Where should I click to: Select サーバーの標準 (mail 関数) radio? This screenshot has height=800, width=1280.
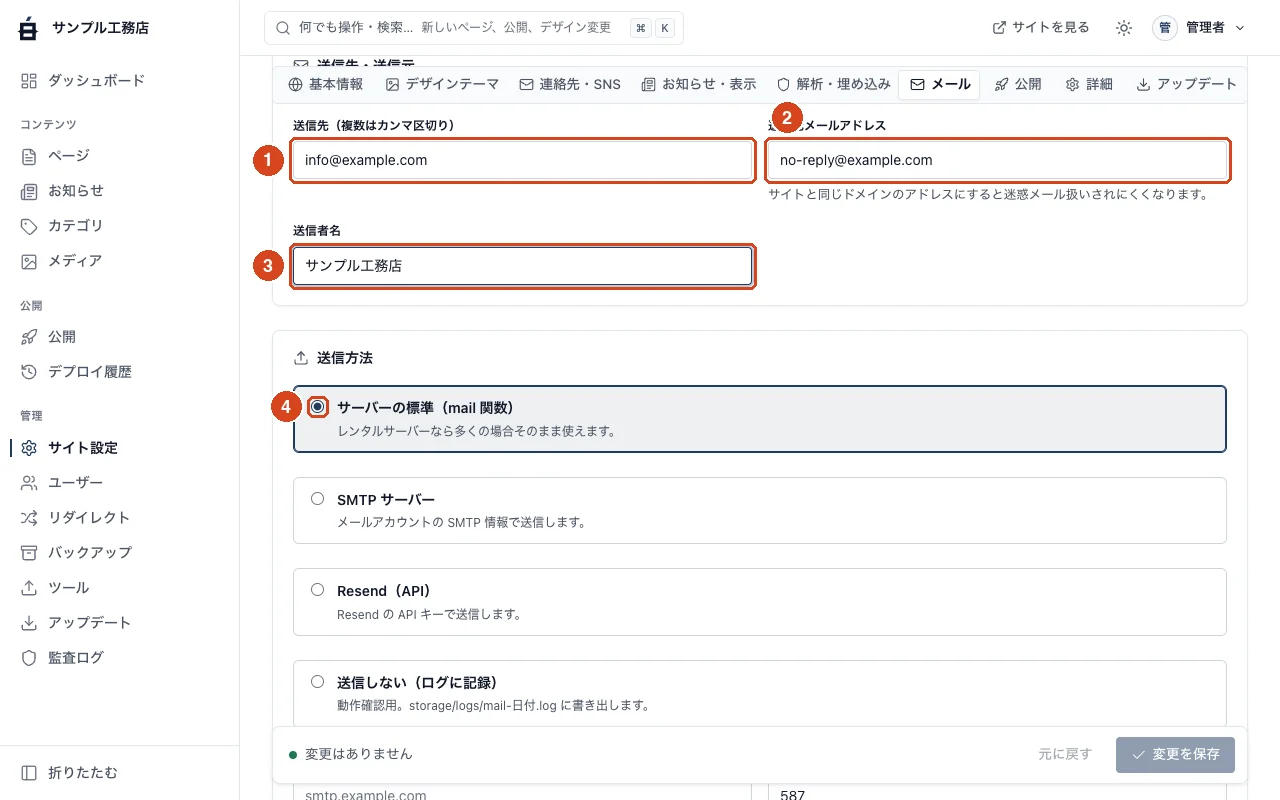pos(318,407)
